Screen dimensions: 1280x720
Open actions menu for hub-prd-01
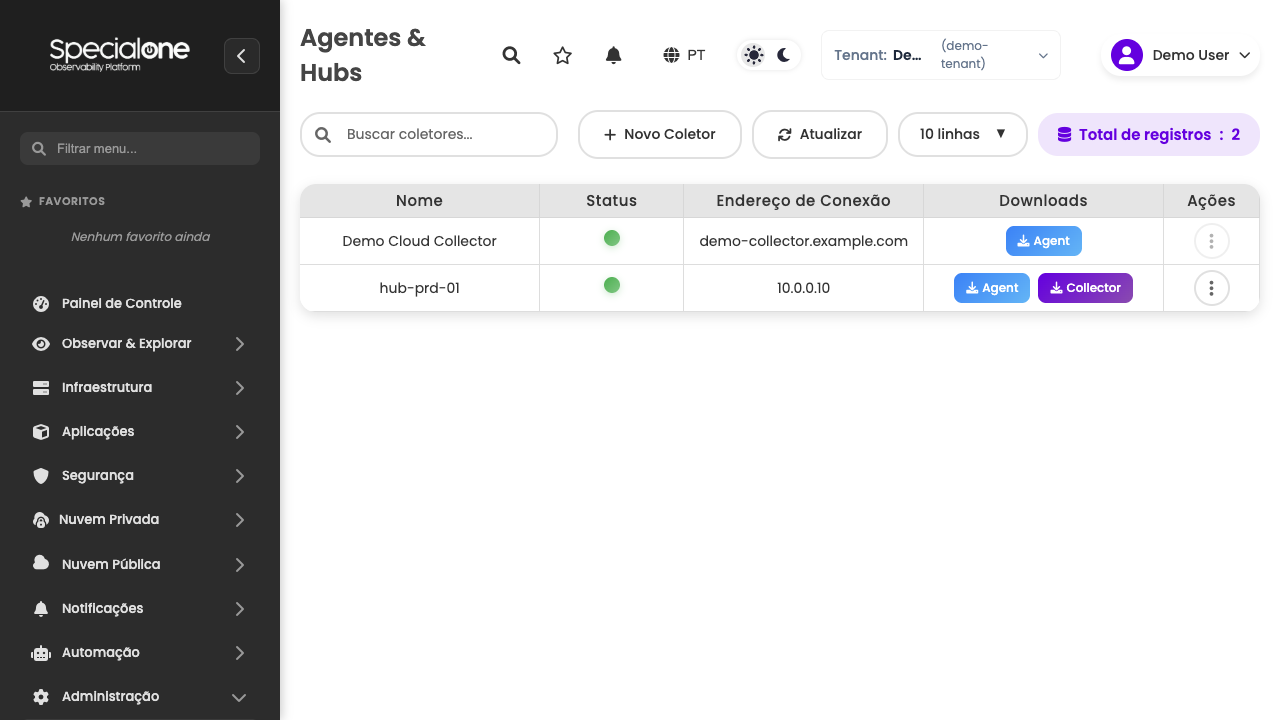pos(1212,288)
